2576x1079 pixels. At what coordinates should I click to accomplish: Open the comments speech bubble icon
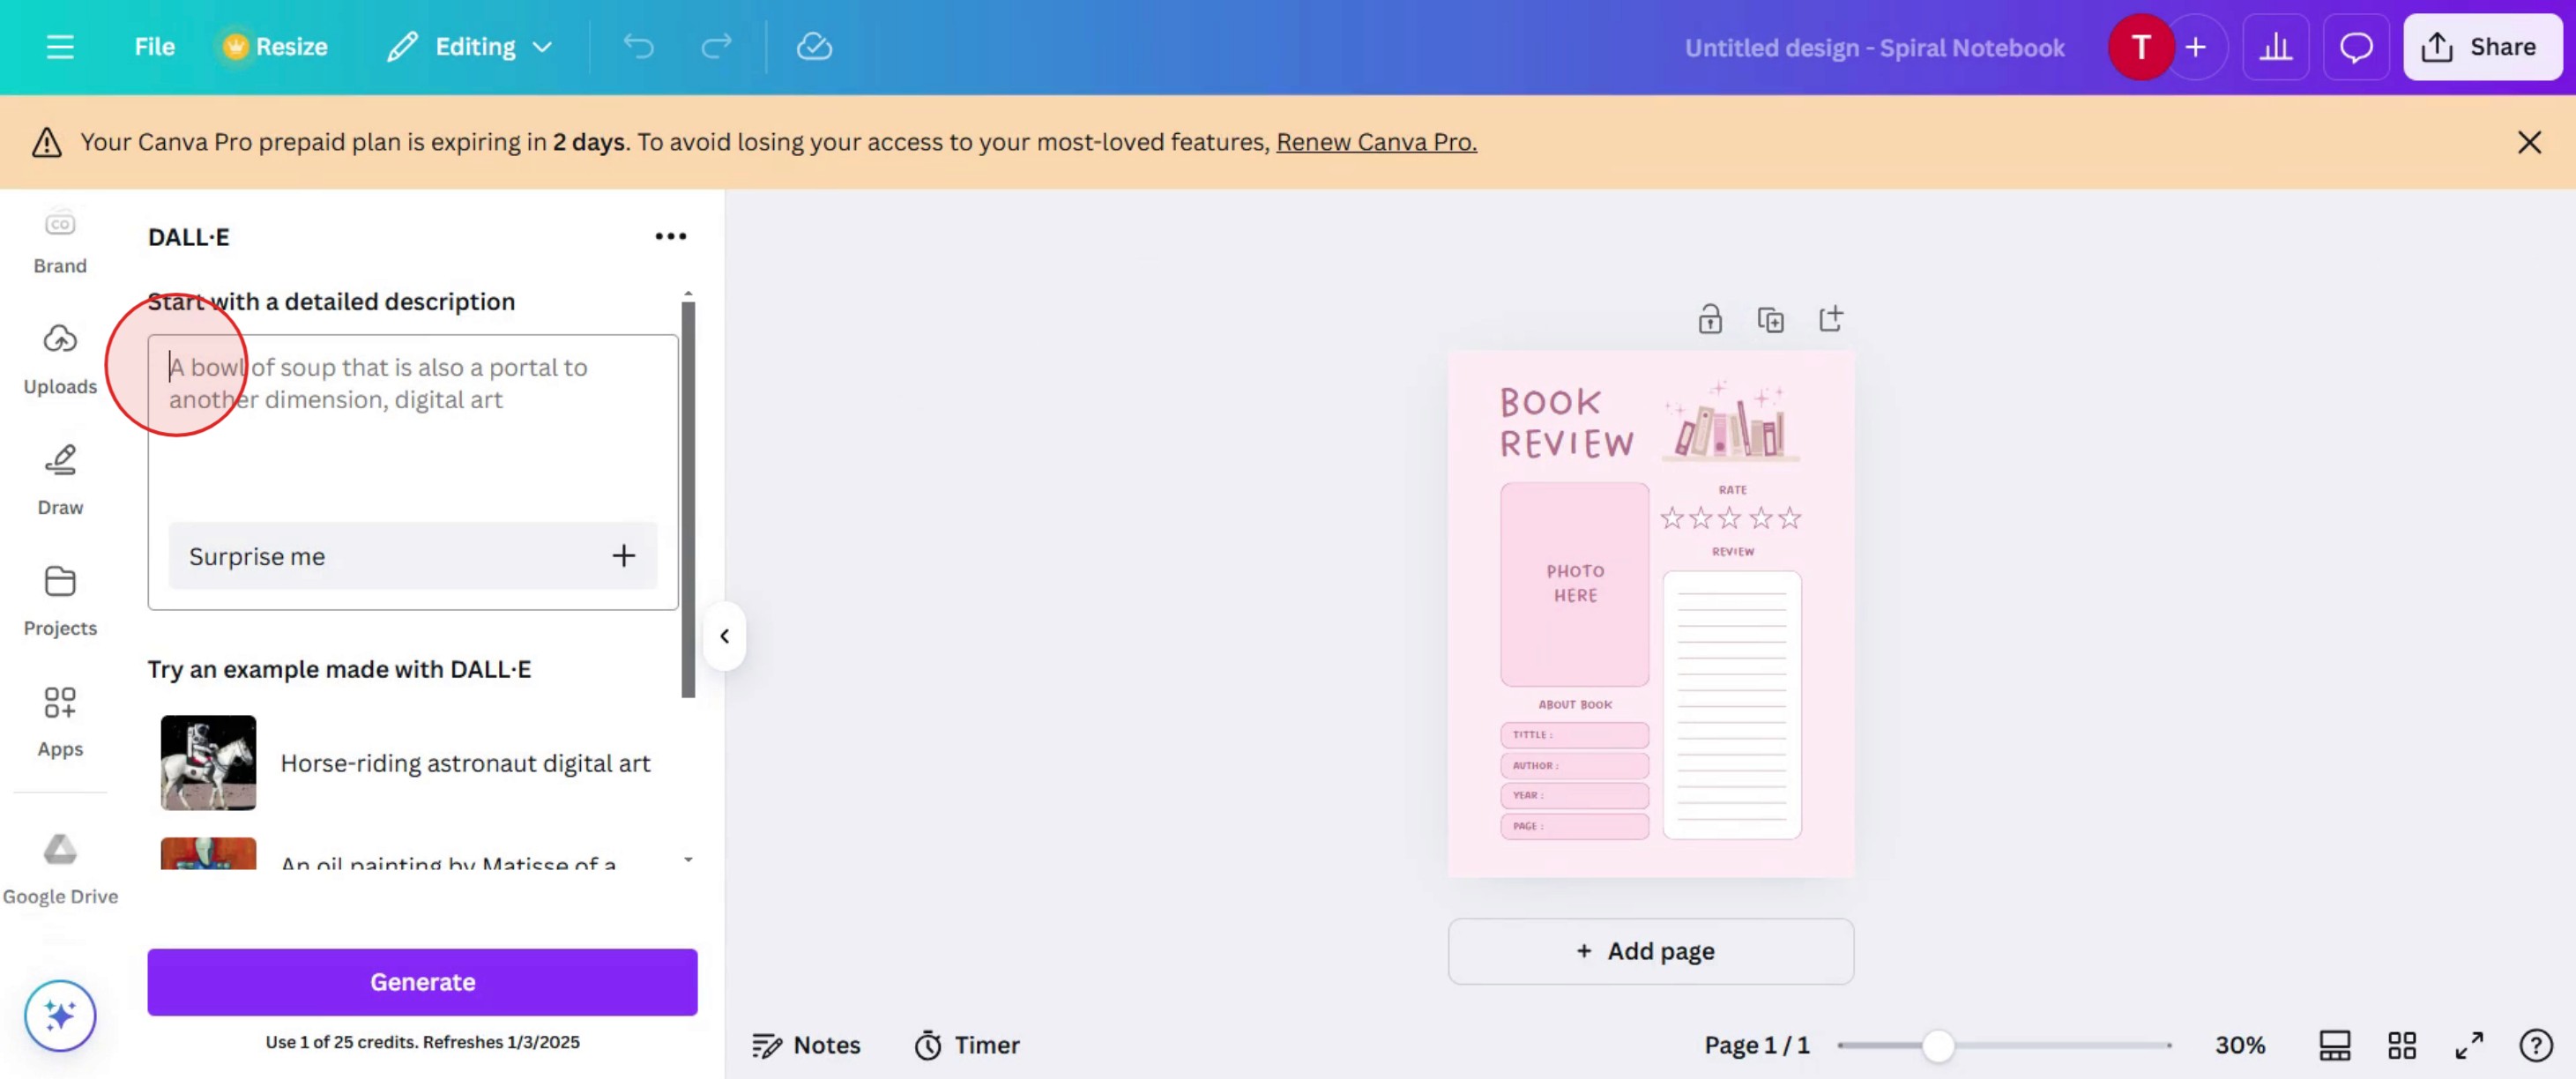(x=2356, y=47)
